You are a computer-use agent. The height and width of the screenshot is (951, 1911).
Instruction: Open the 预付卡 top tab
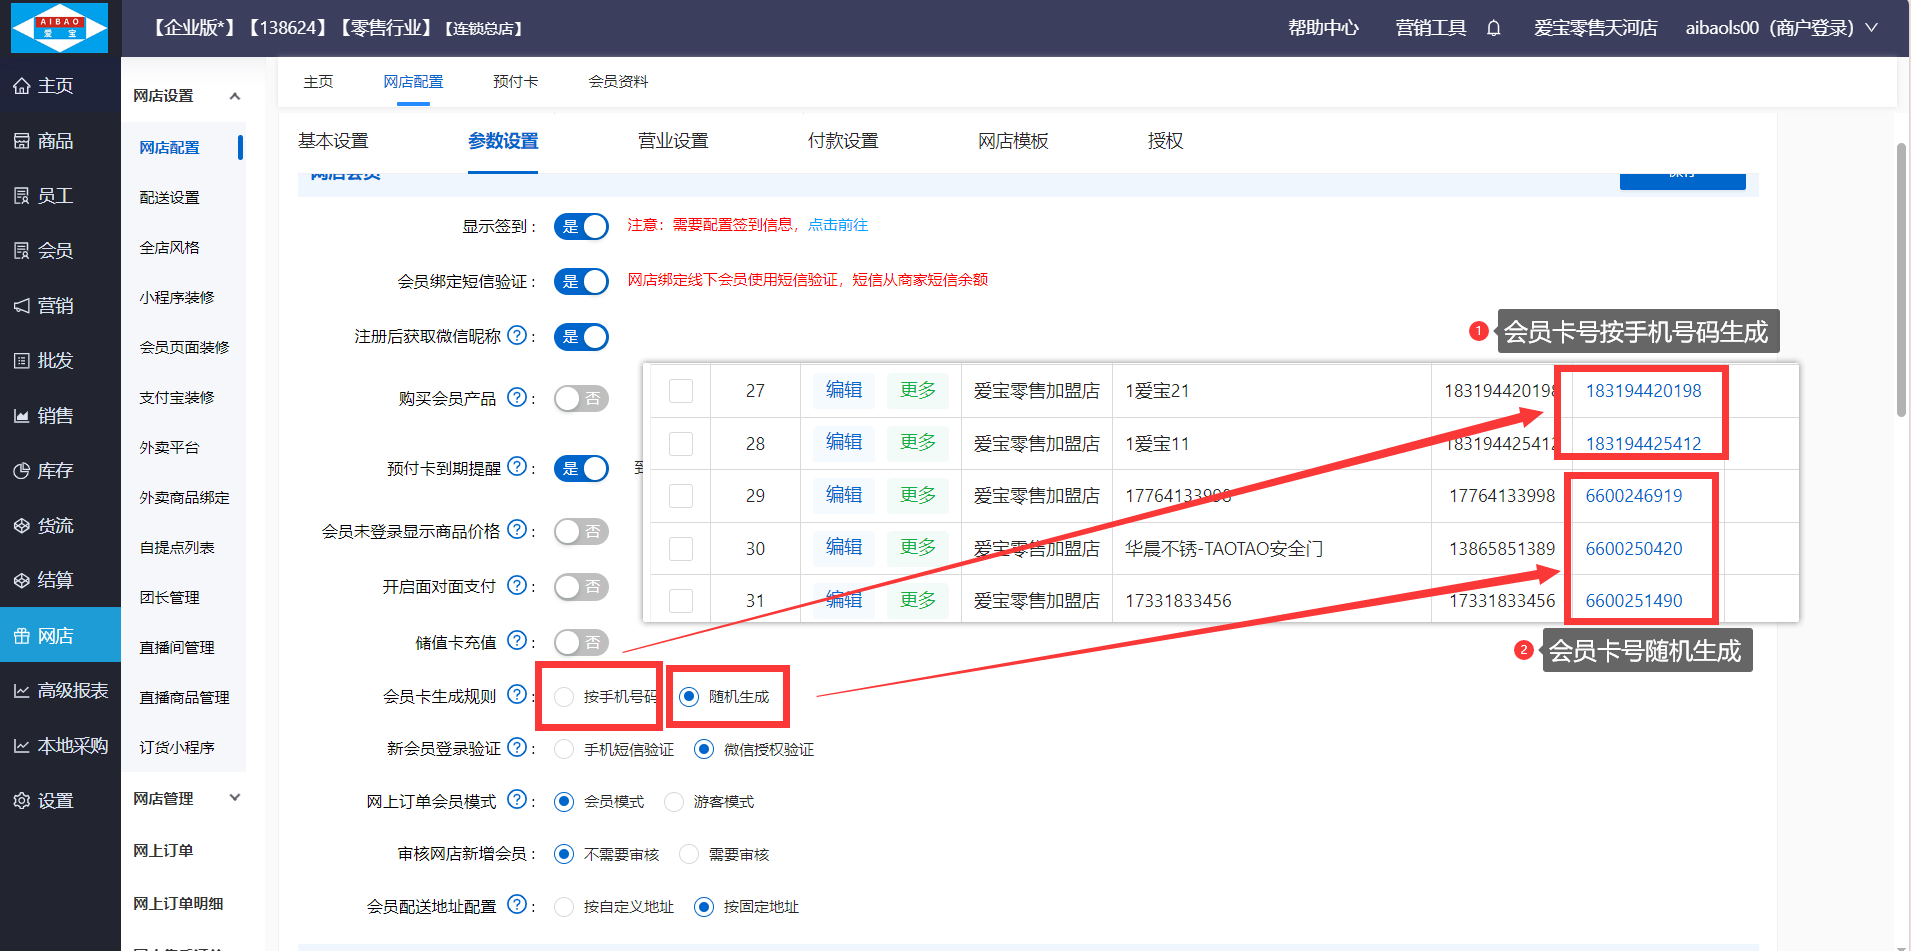[x=515, y=82]
